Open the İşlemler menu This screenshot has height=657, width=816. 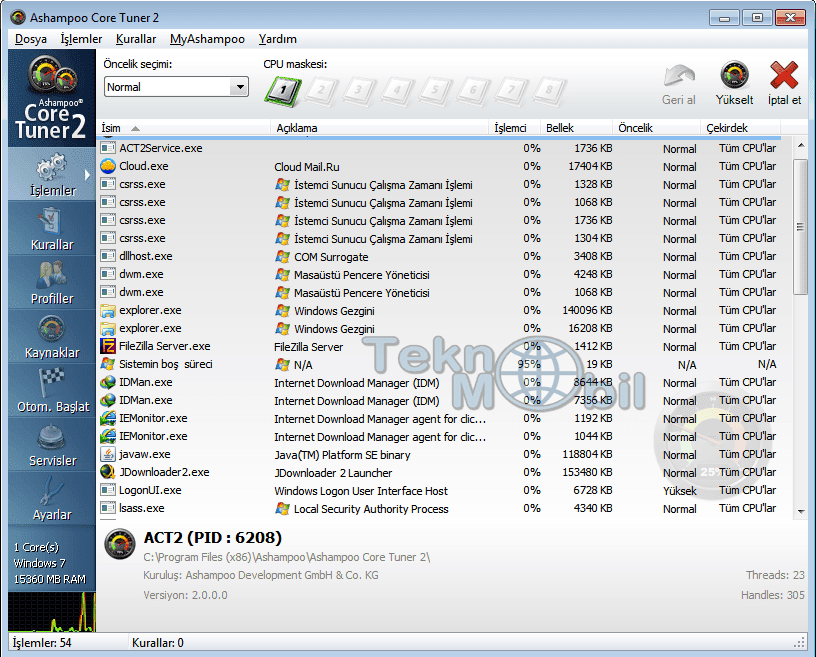81,39
